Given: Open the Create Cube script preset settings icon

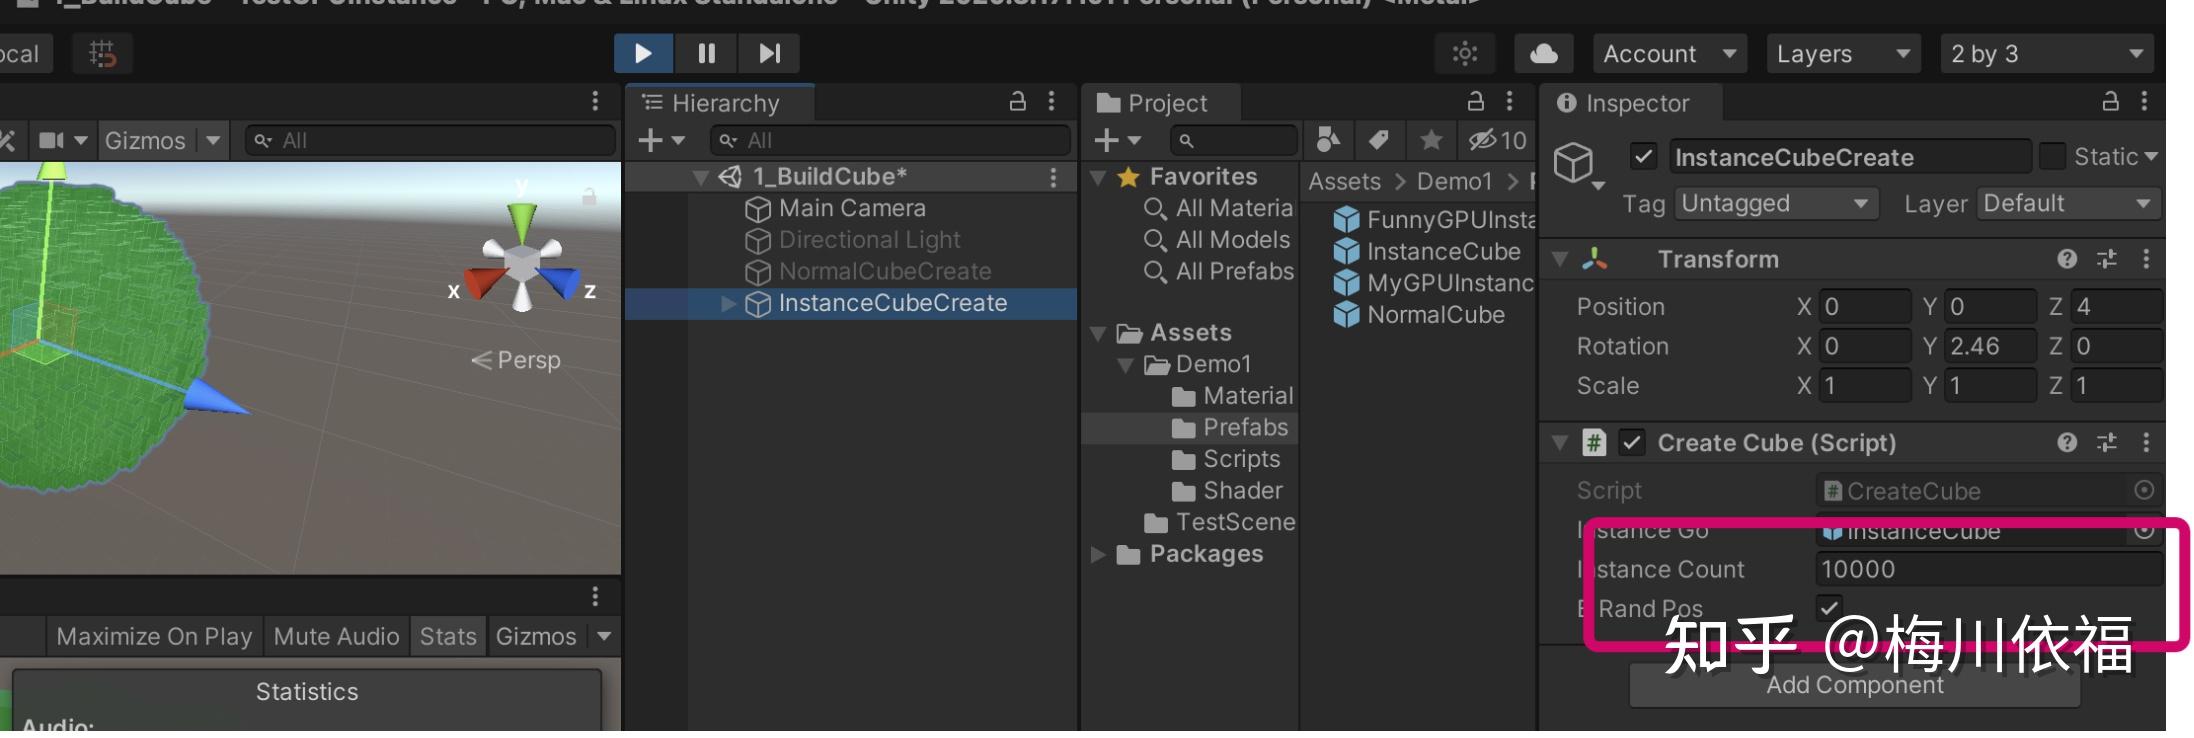Looking at the screenshot, I should coord(2107,442).
